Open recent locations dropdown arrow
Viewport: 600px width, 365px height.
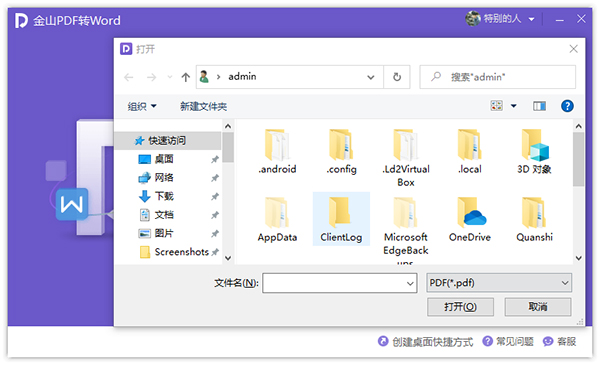(x=170, y=77)
